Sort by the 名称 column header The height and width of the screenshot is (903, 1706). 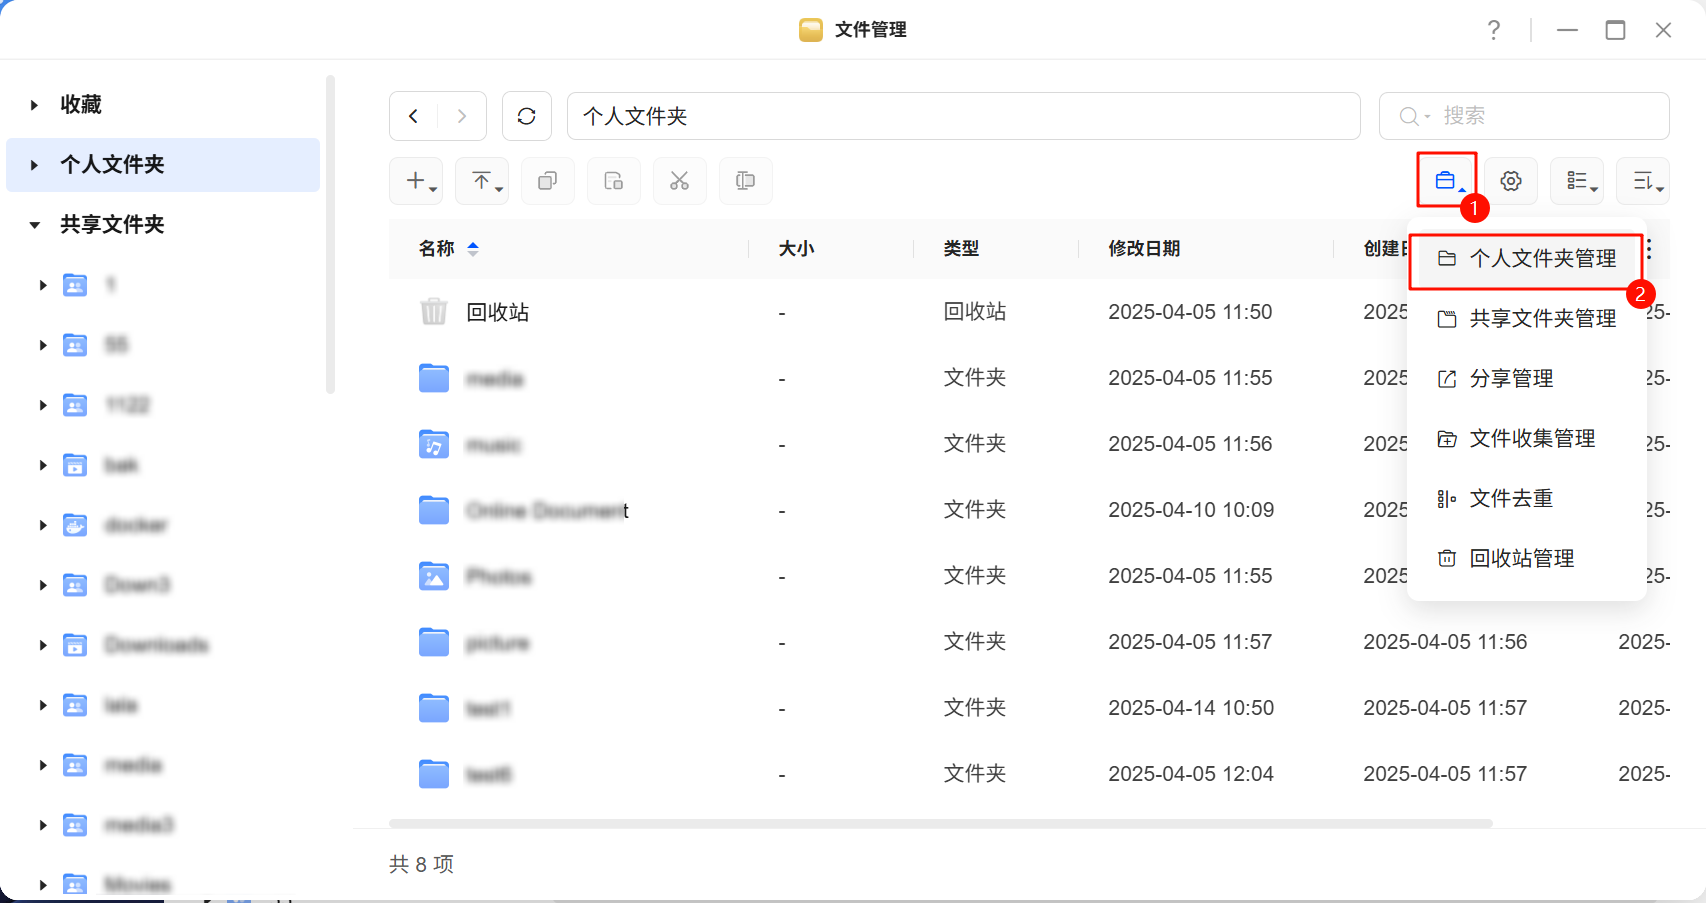[437, 249]
